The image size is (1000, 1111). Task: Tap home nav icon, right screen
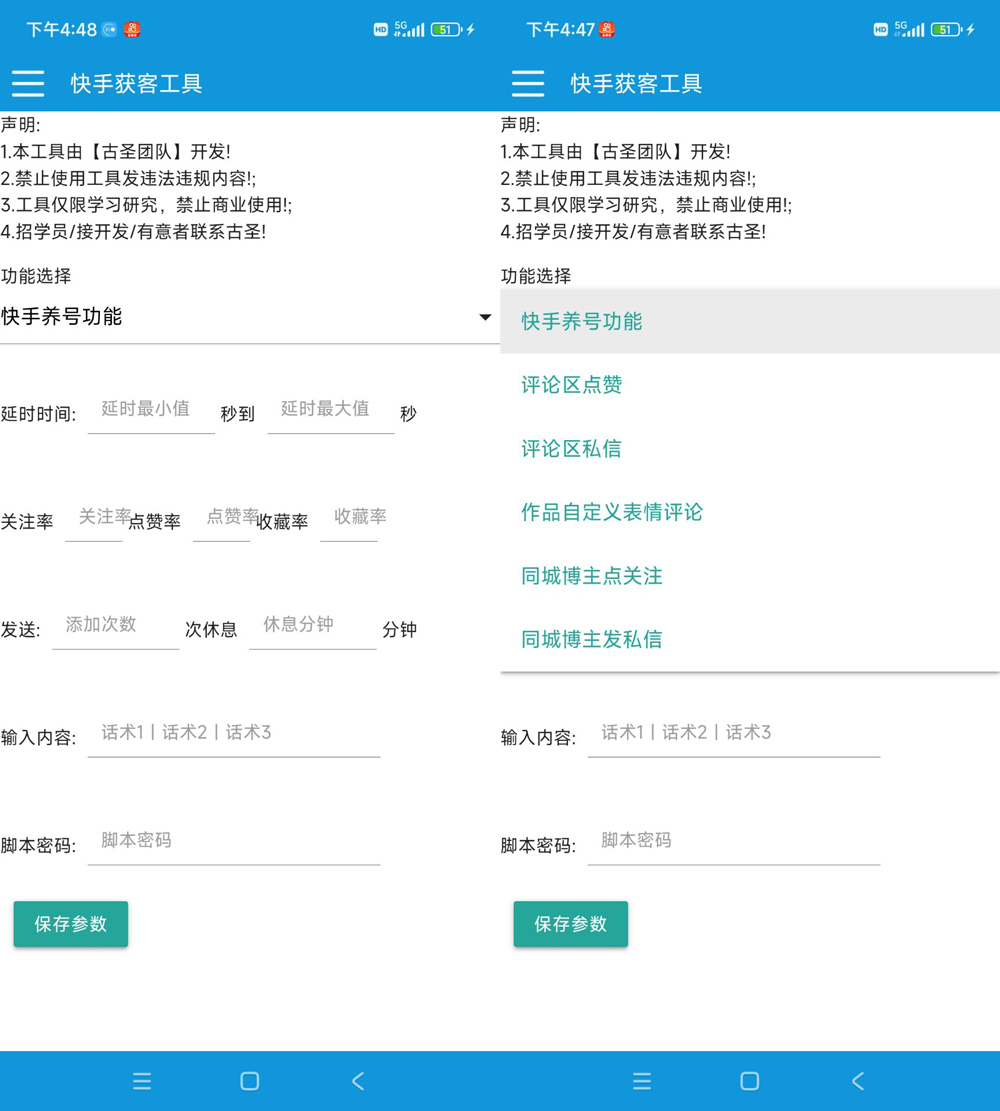pos(749,1081)
